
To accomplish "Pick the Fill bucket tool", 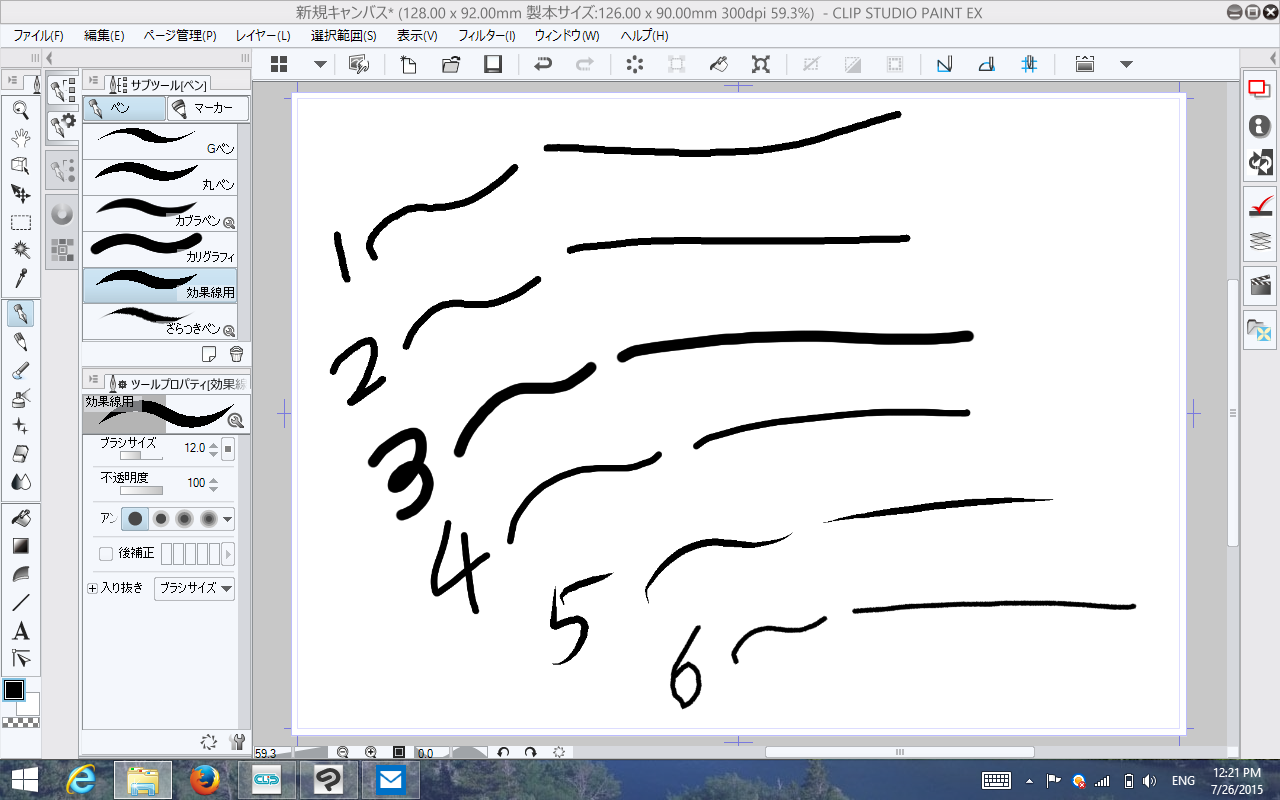I will 20,518.
